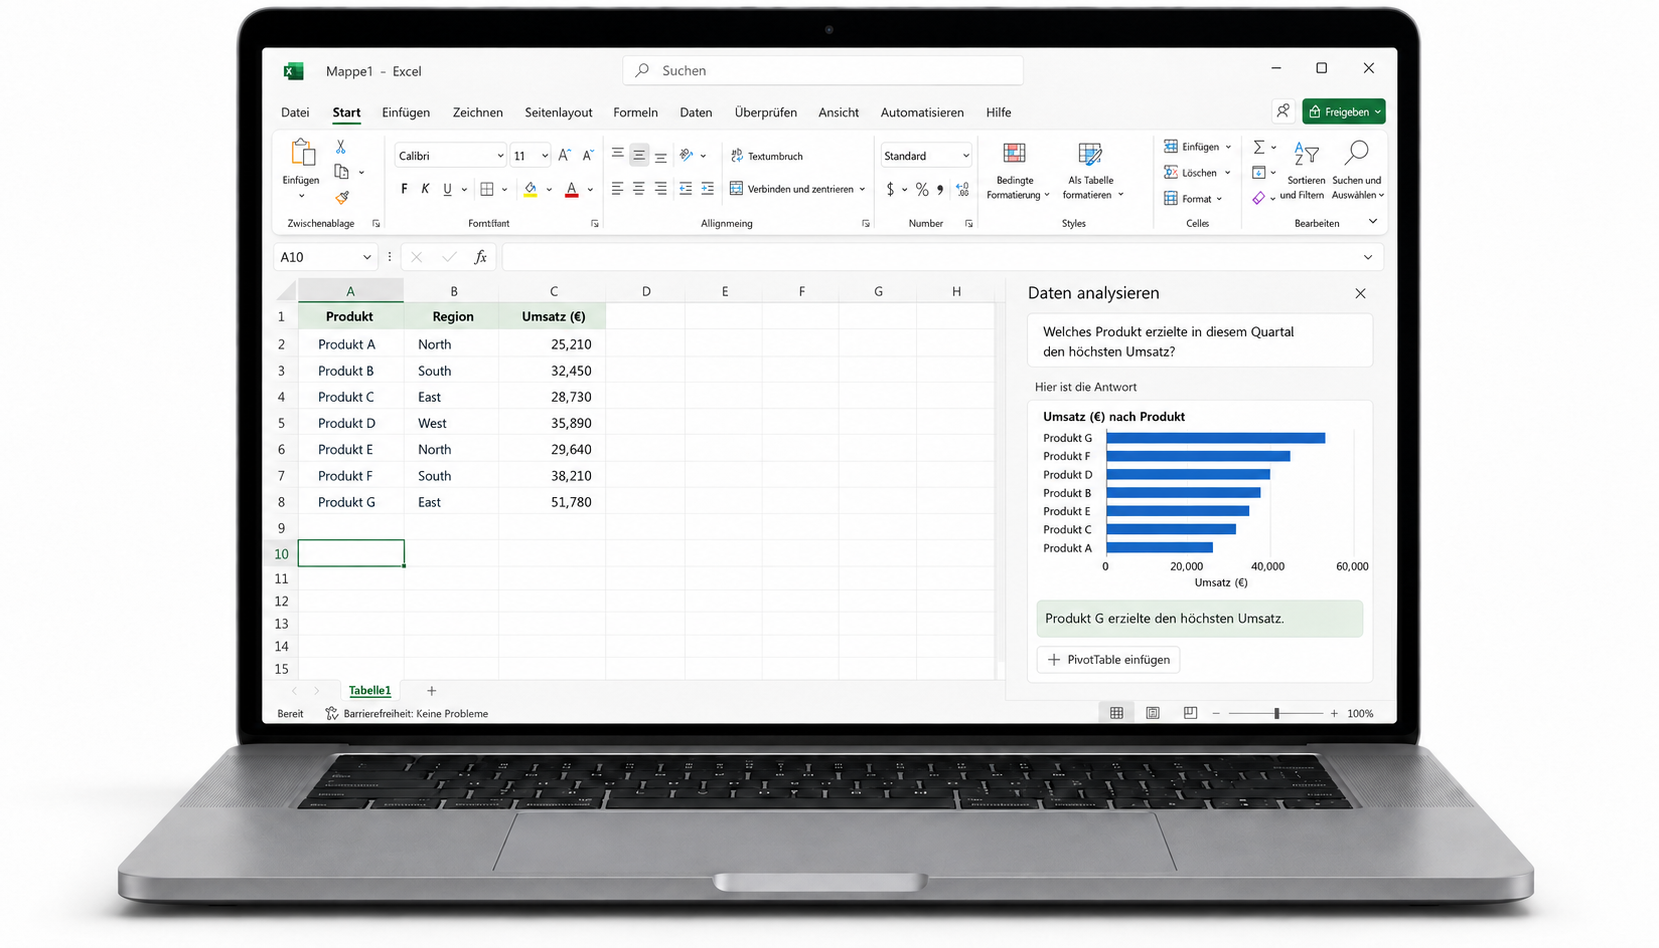Toggle right horizontal text alignment
This screenshot has width=1659, height=948.
pos(660,189)
